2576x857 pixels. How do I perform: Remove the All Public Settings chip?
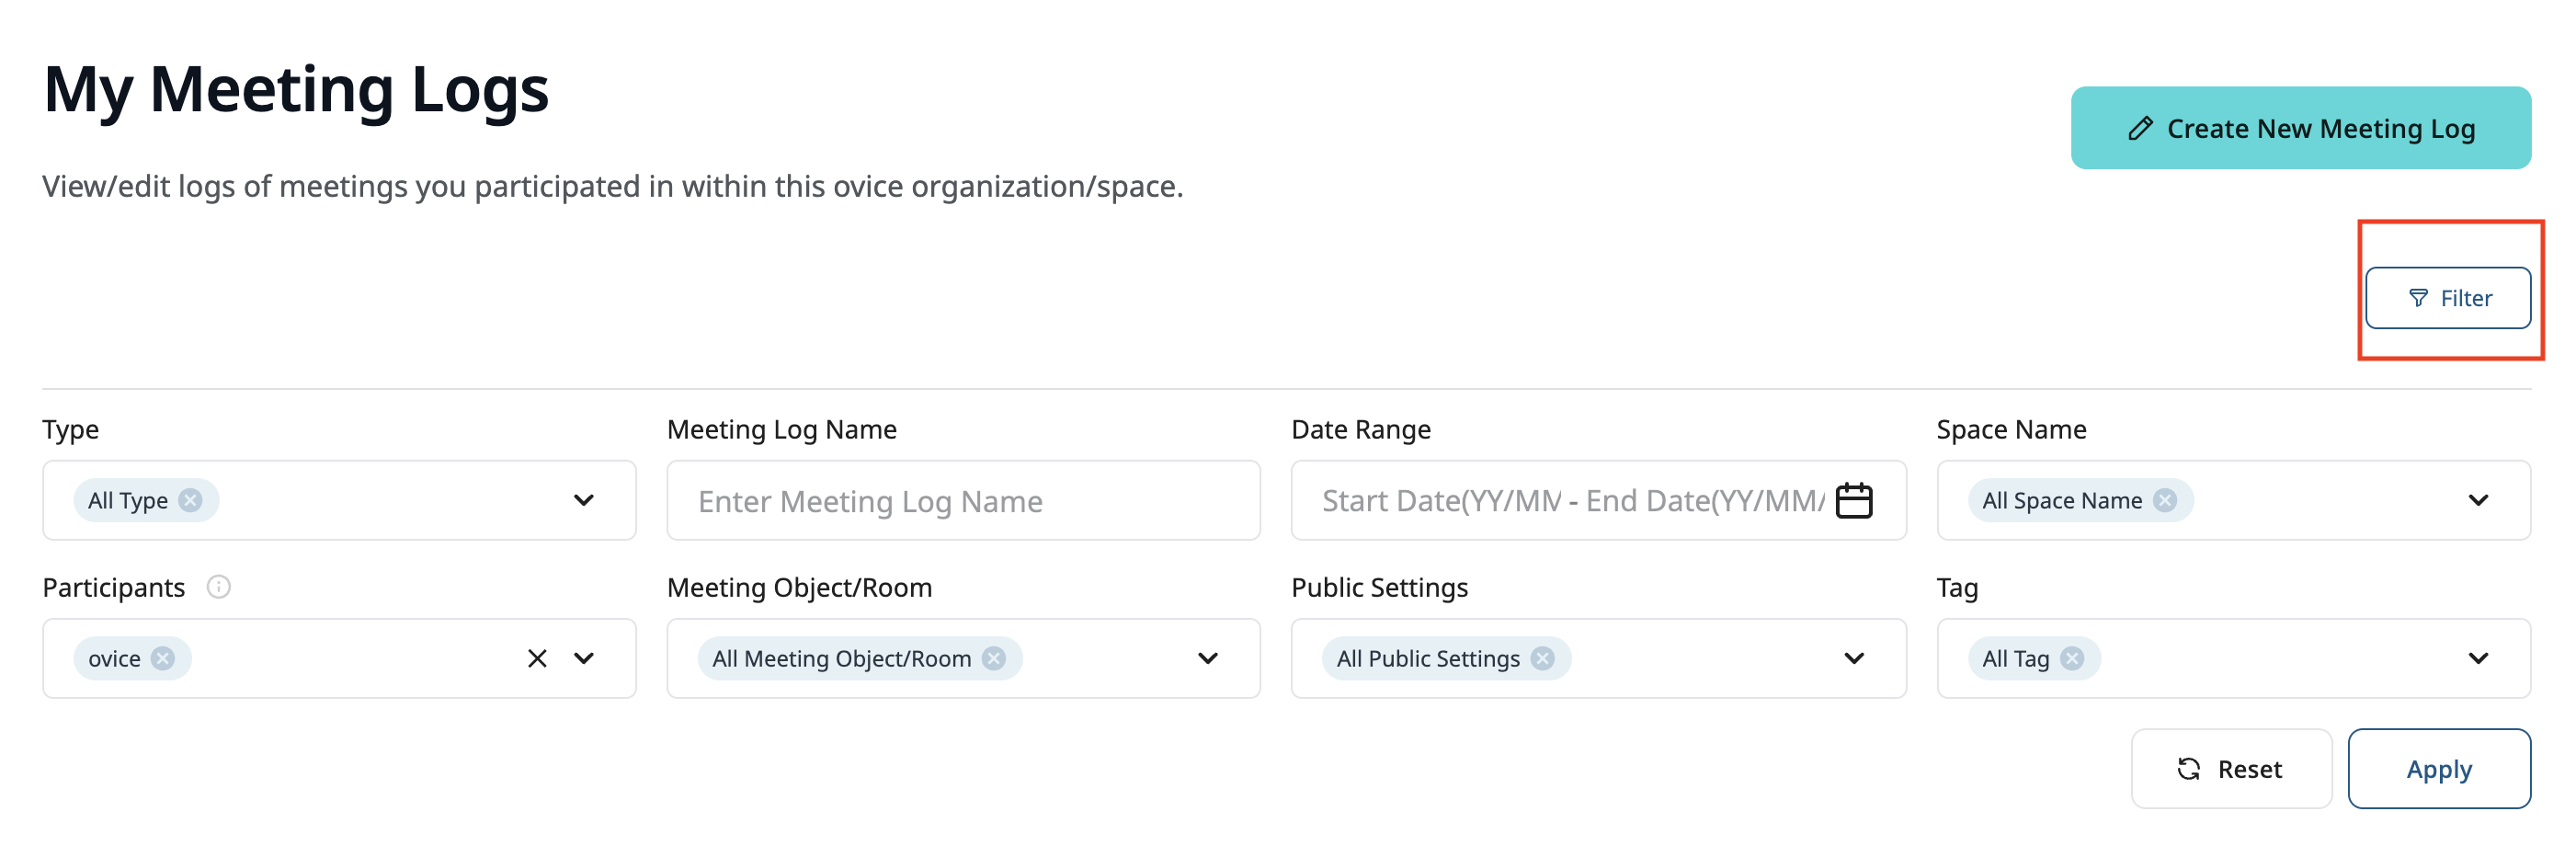coord(1542,658)
